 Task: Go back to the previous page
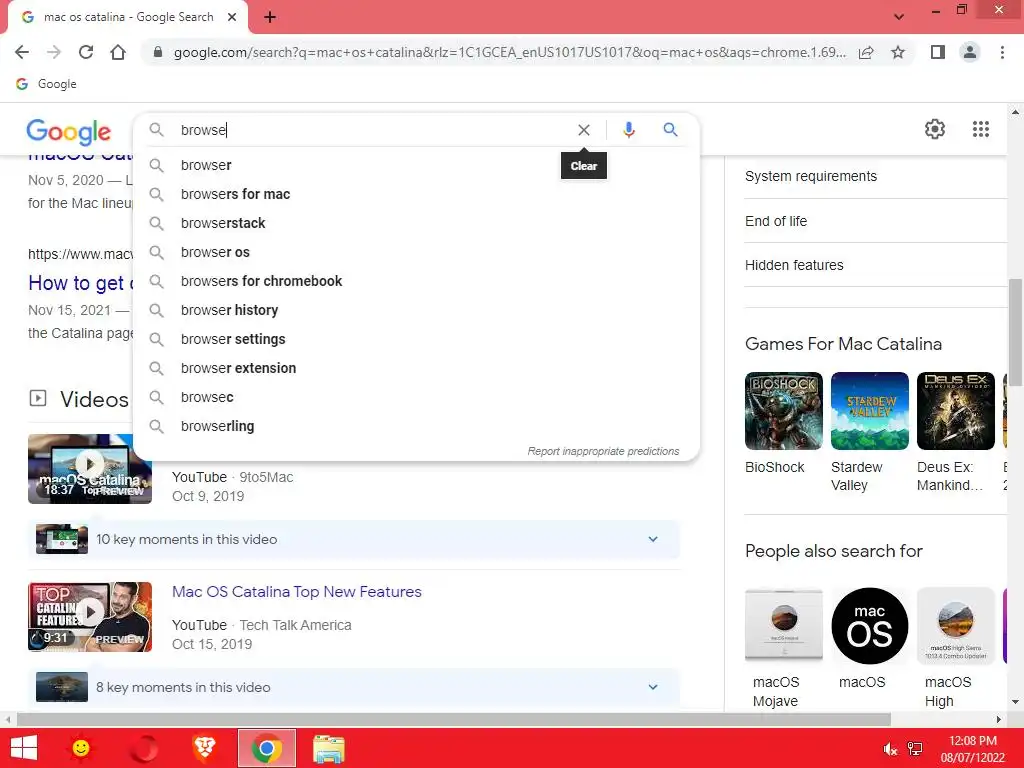[x=22, y=52]
